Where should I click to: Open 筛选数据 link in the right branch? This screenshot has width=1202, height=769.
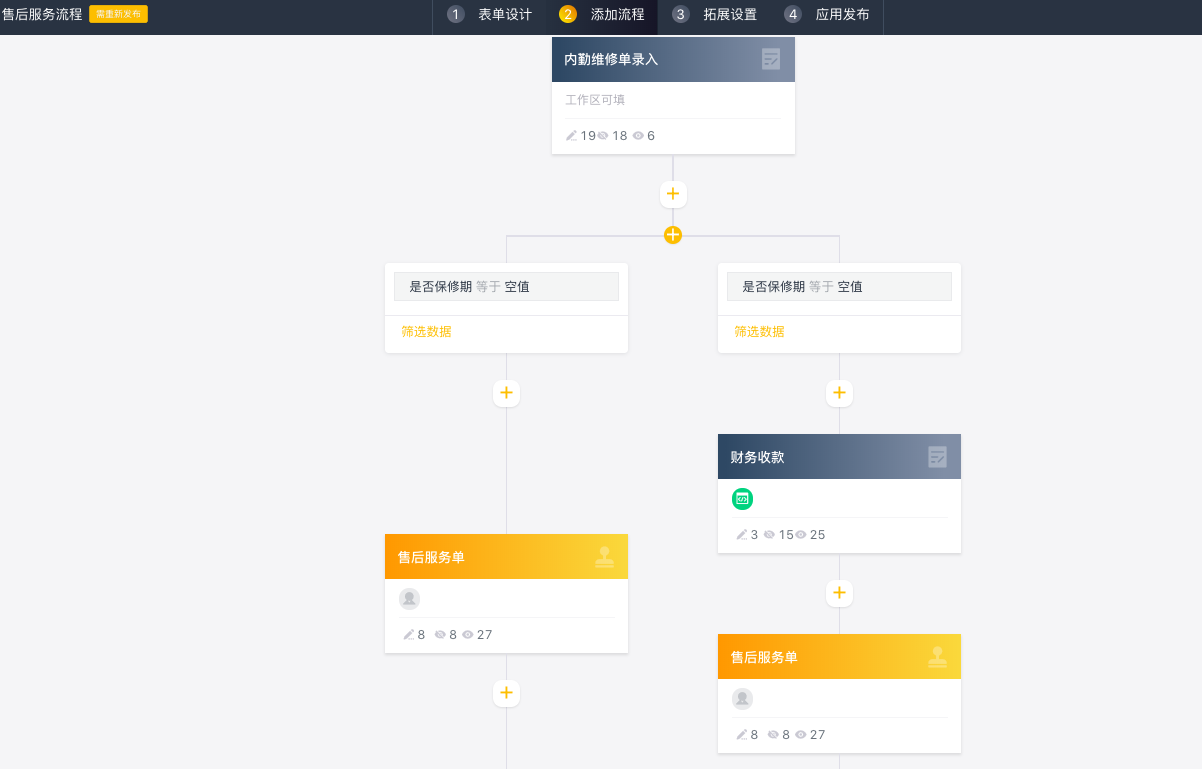click(759, 332)
